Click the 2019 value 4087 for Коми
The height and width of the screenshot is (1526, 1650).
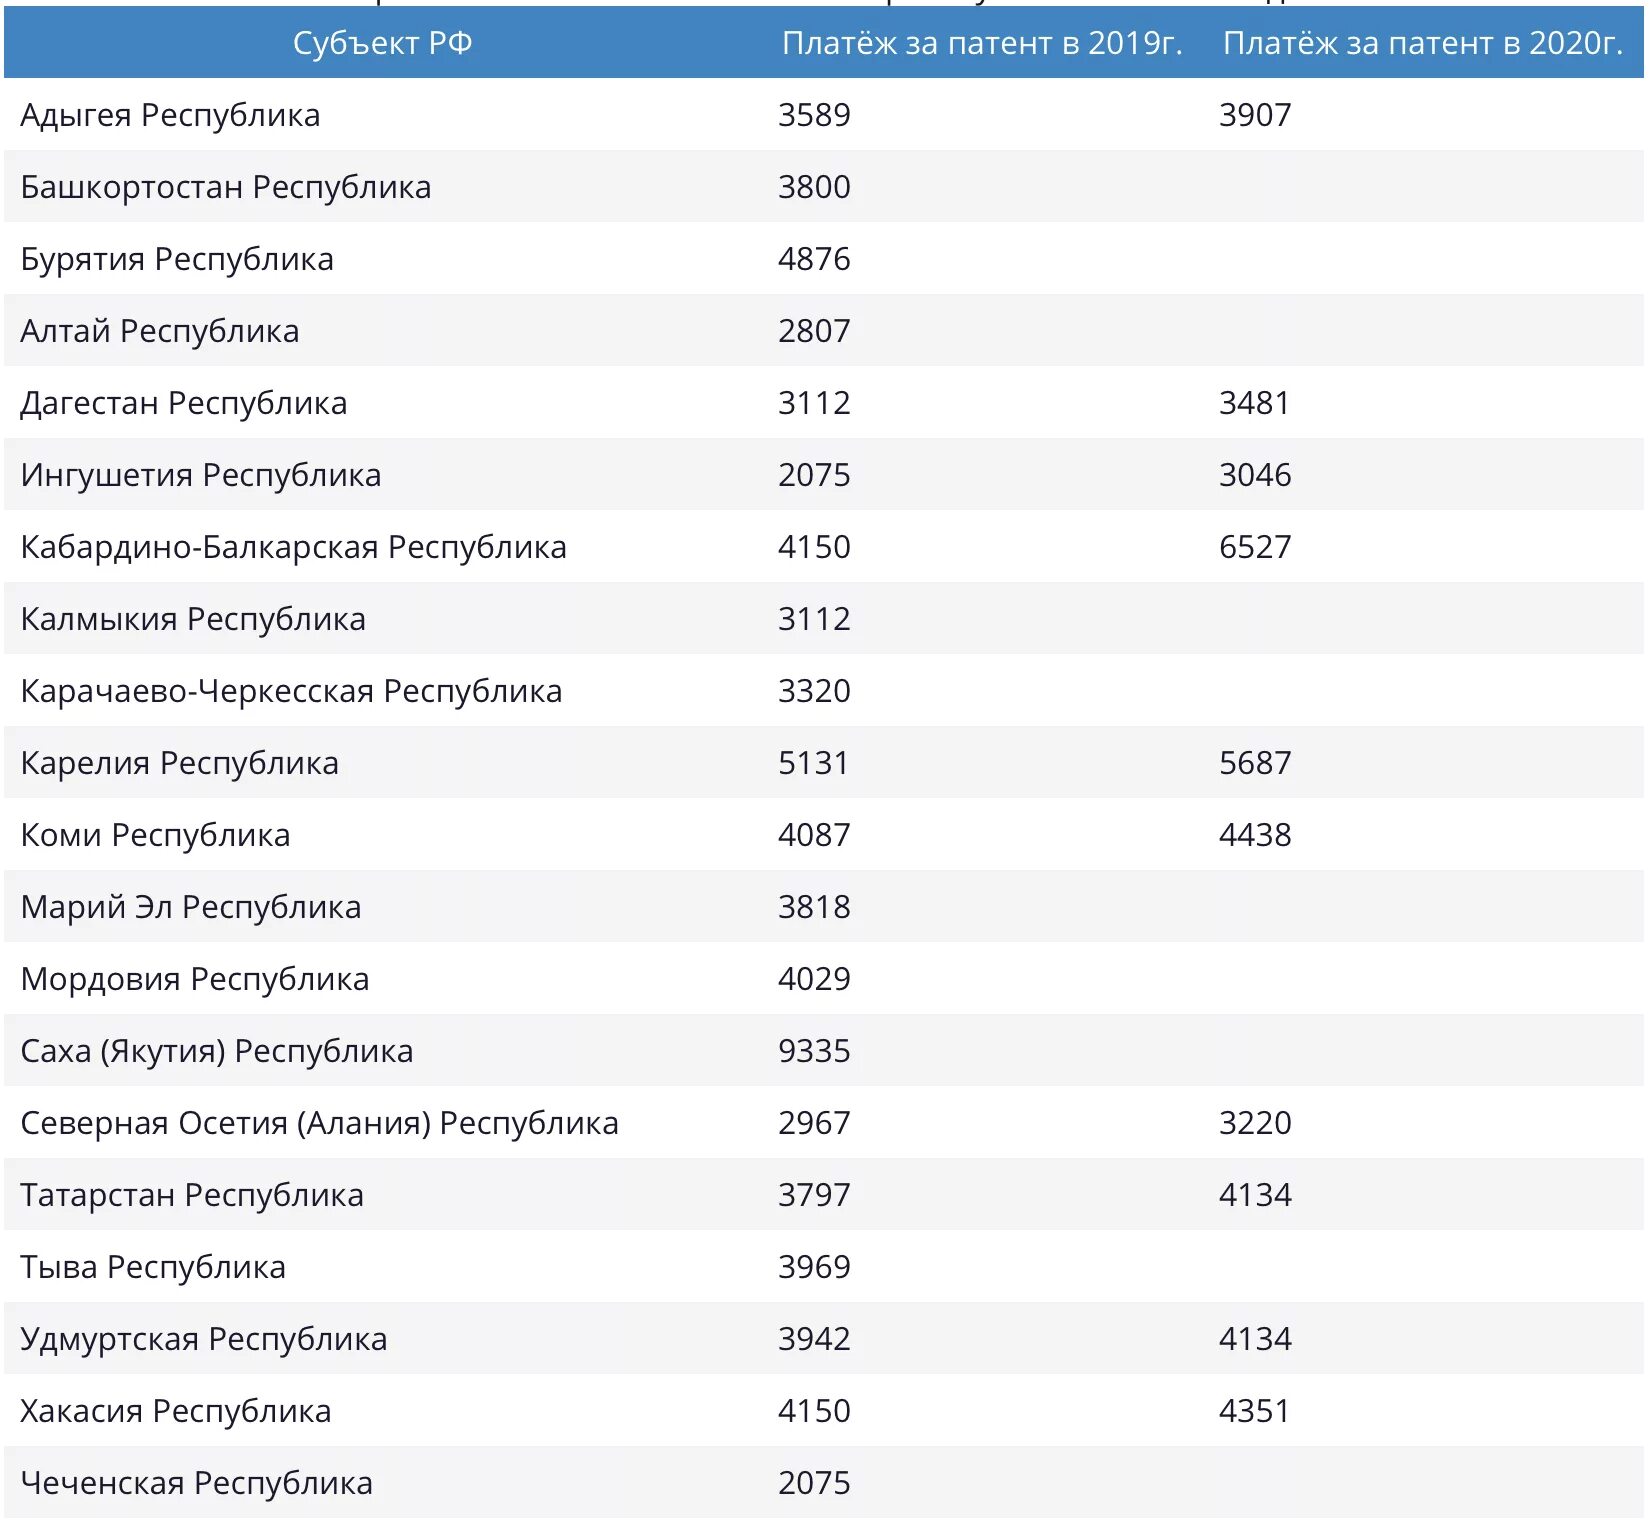(x=814, y=835)
